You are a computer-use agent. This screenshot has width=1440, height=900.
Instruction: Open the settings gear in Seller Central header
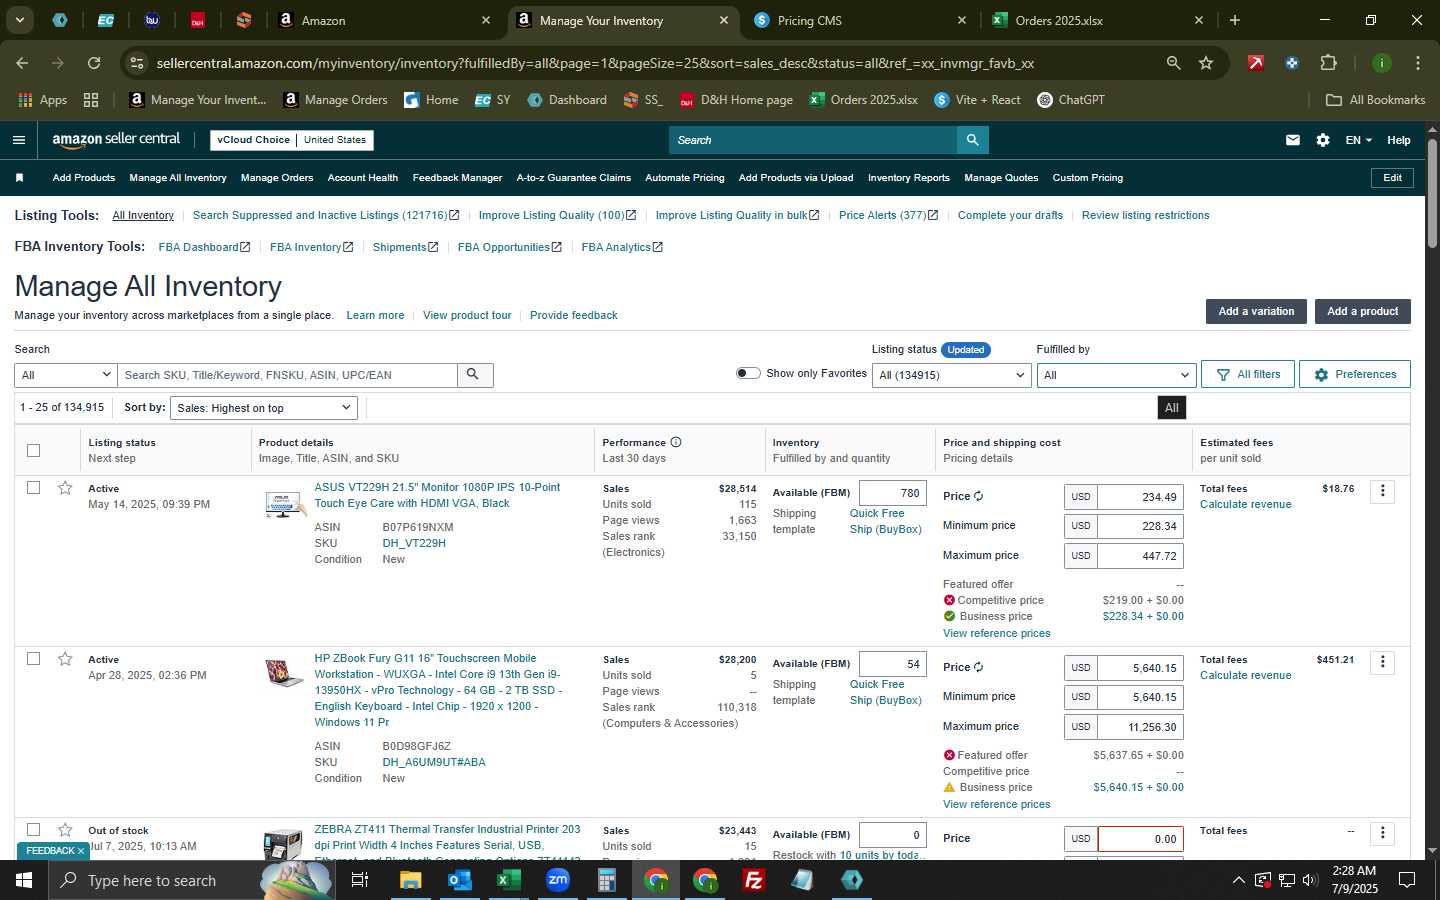pyautogui.click(x=1323, y=140)
